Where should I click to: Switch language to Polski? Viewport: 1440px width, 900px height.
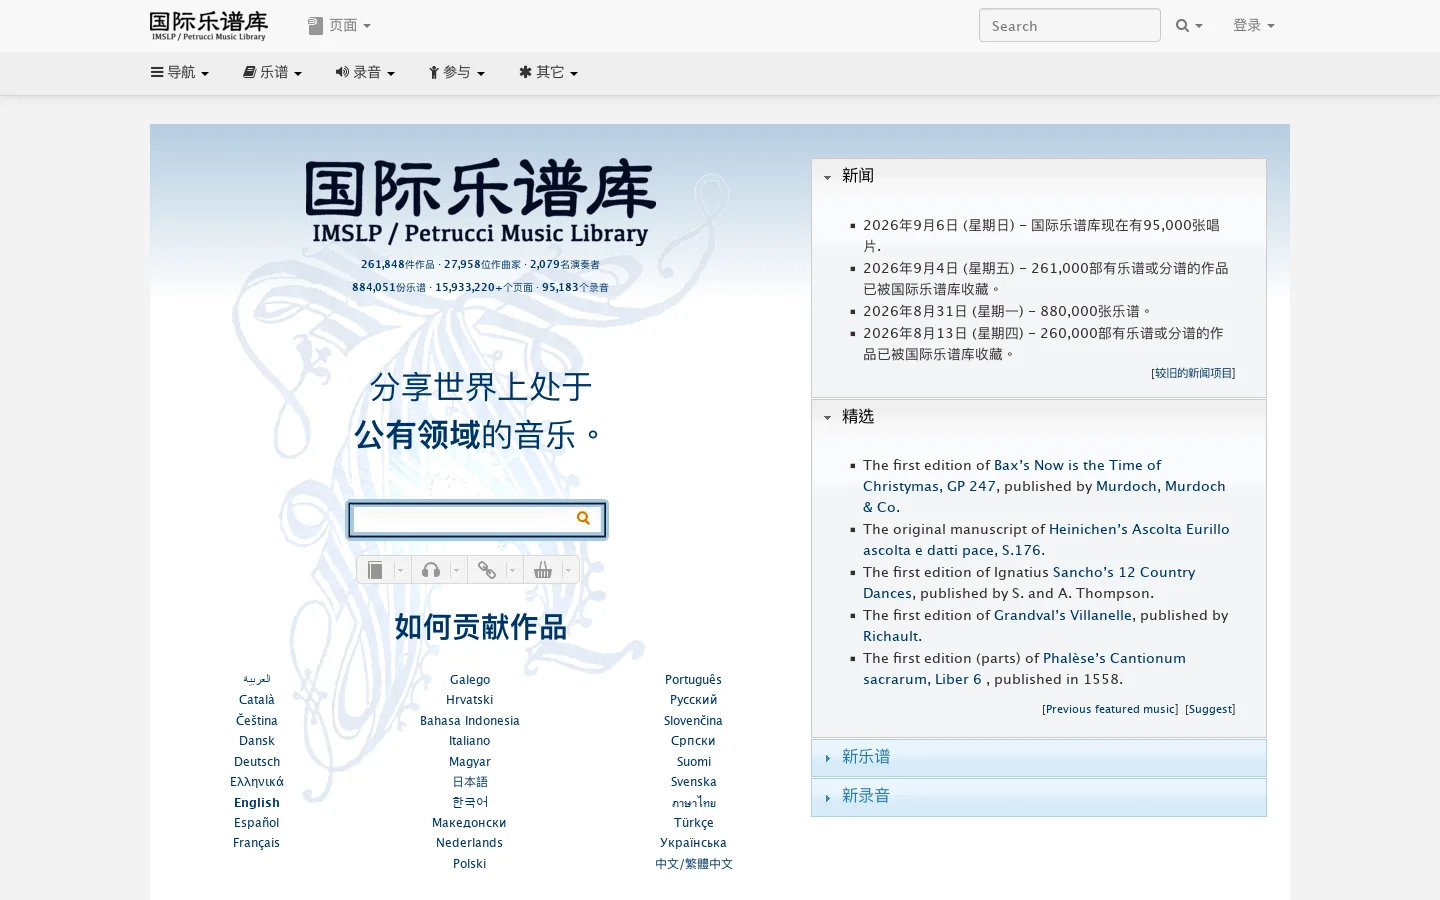click(x=470, y=864)
